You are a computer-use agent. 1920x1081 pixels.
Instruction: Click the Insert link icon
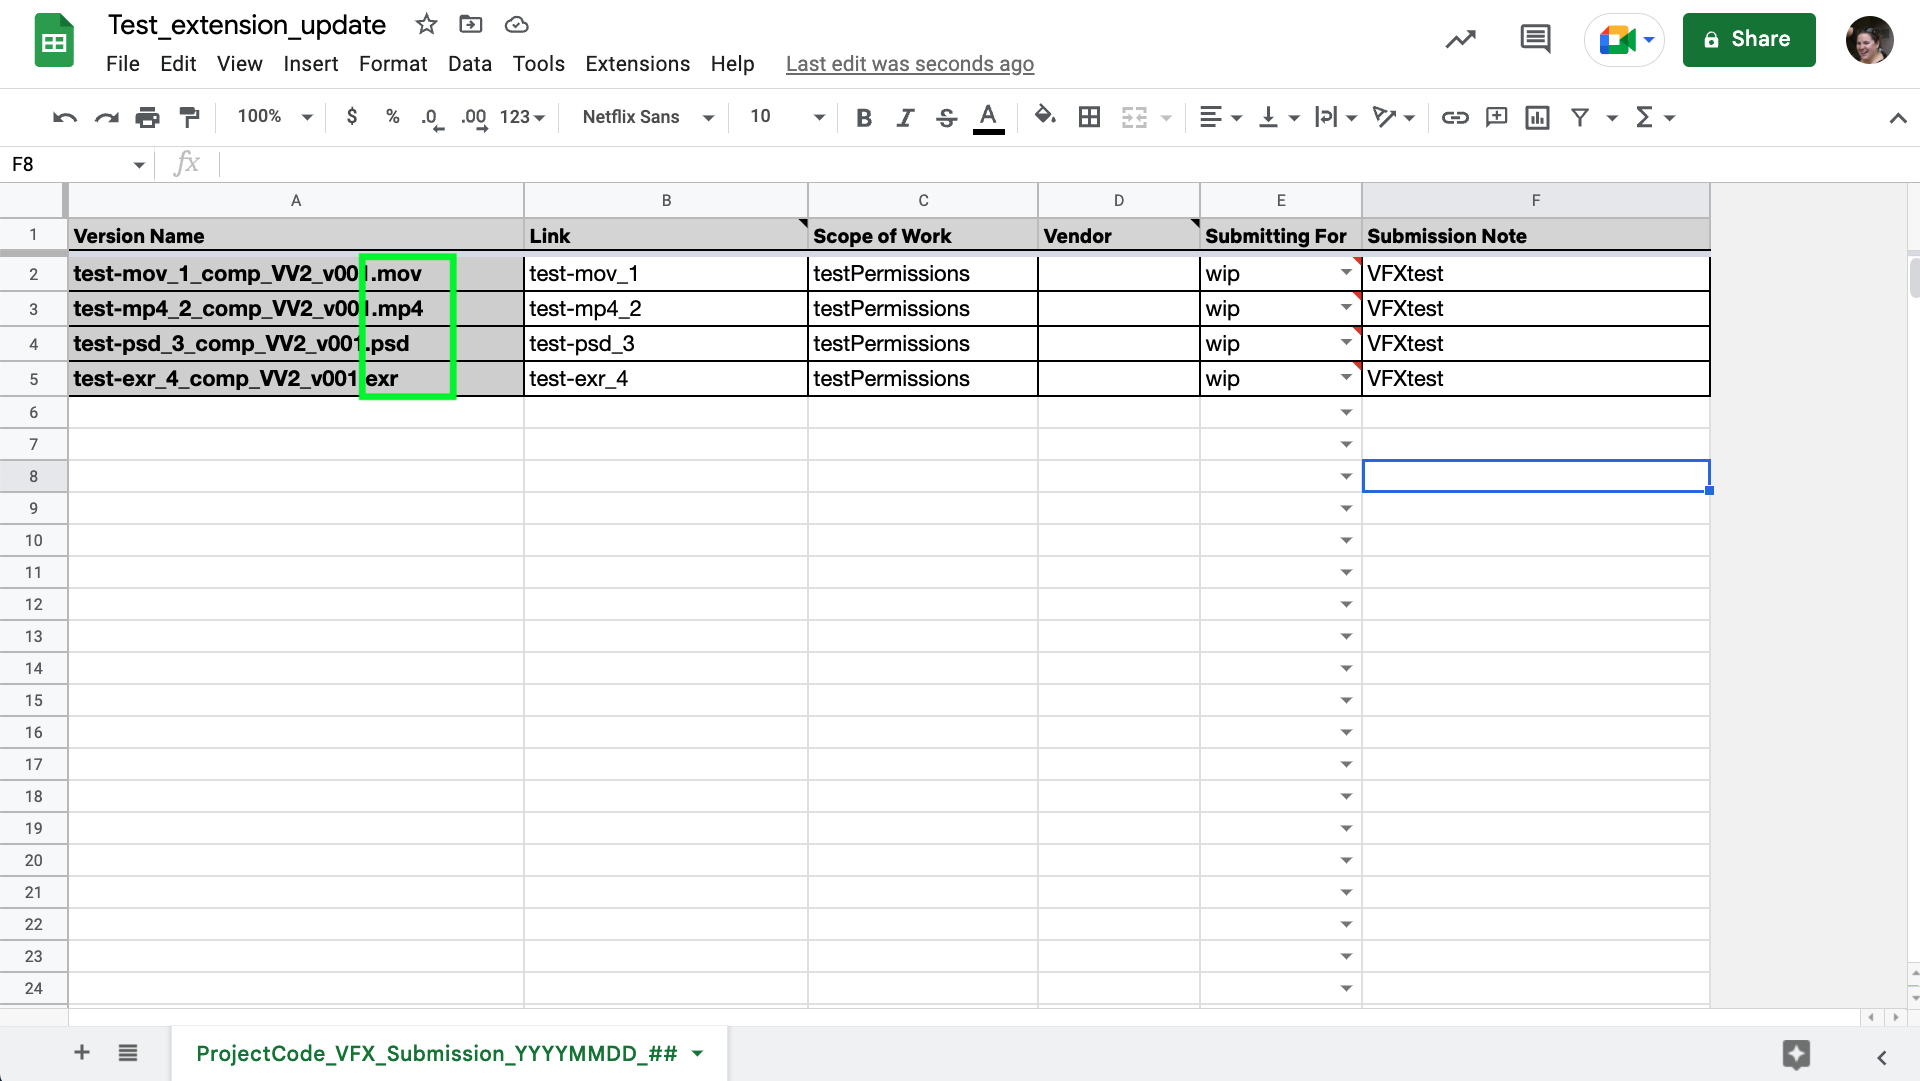pos(1454,118)
